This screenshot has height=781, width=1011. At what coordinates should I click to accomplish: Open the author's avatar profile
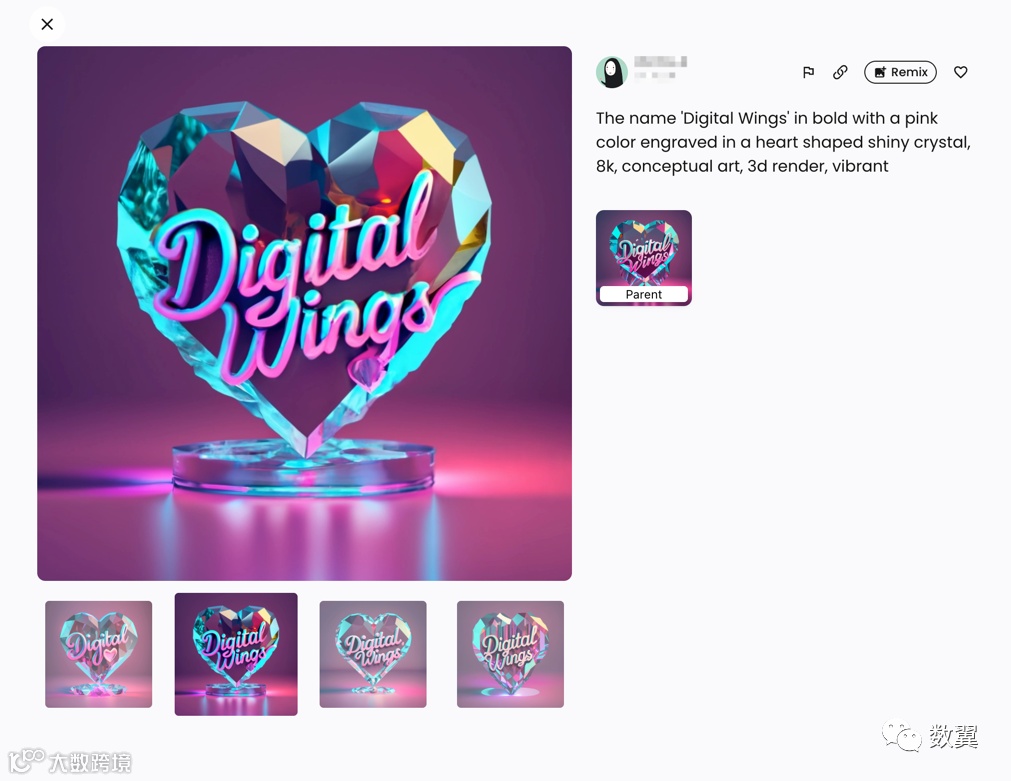pos(611,72)
